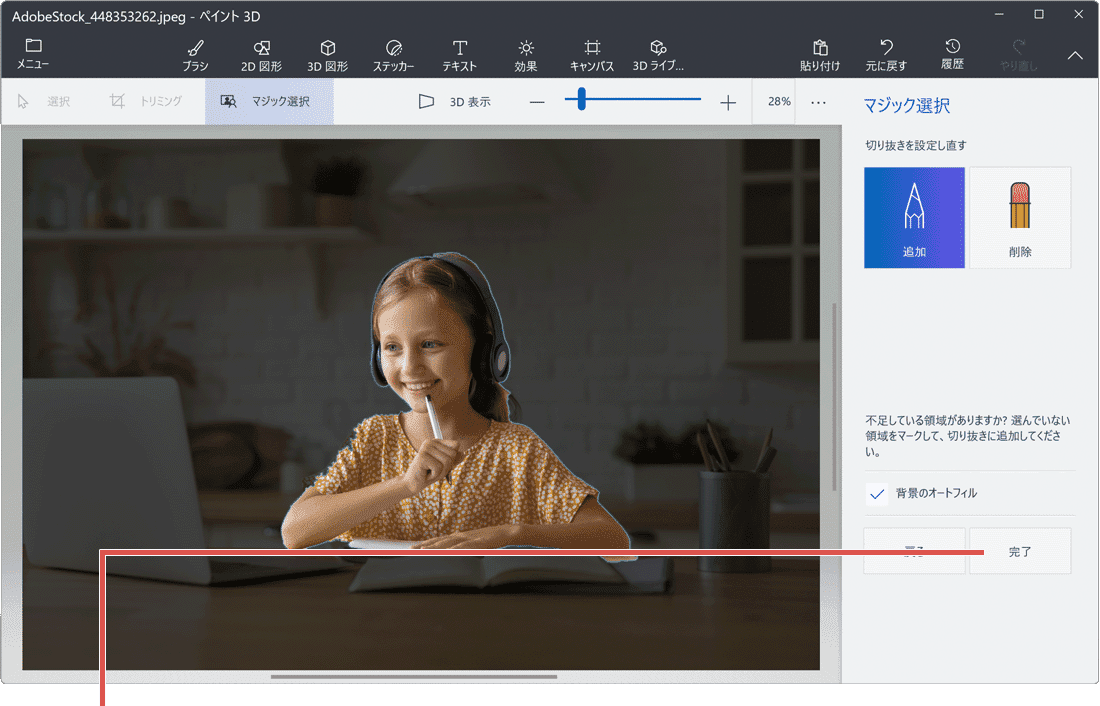Select the 削除 (Remove) eraser mode

1020,217
